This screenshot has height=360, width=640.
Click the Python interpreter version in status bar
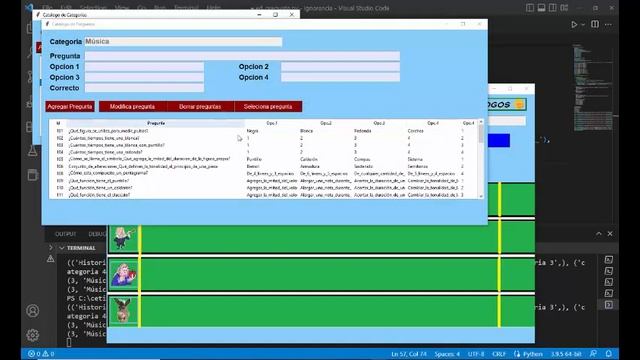(566, 354)
